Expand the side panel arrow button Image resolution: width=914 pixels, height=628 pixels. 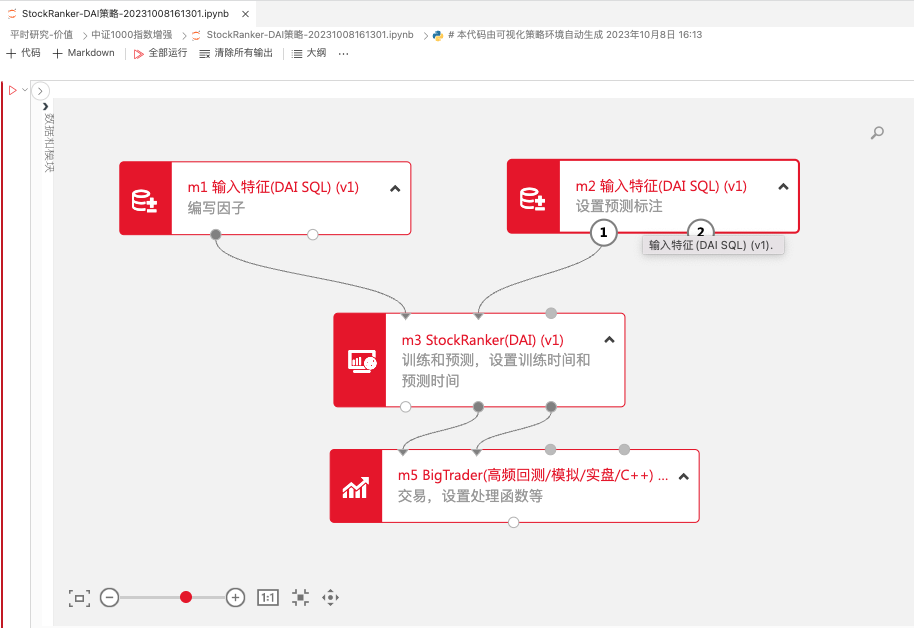(x=40, y=91)
